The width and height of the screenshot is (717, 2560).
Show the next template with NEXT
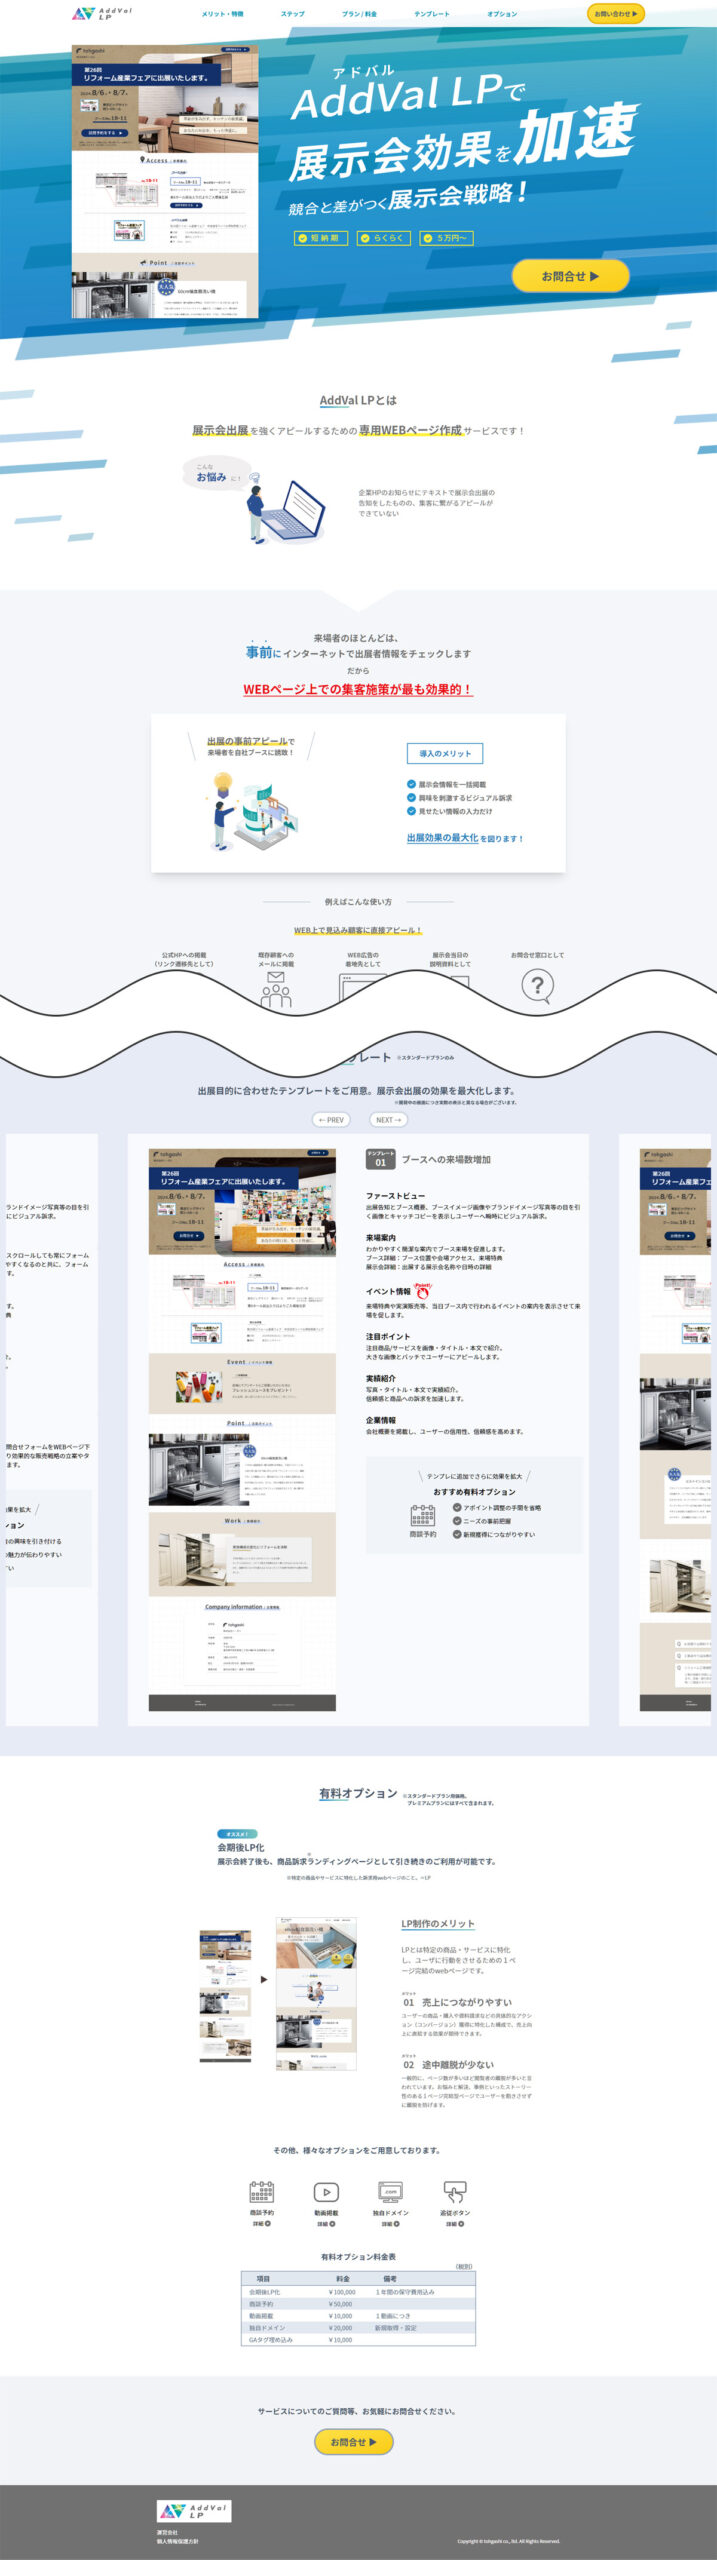point(388,1120)
